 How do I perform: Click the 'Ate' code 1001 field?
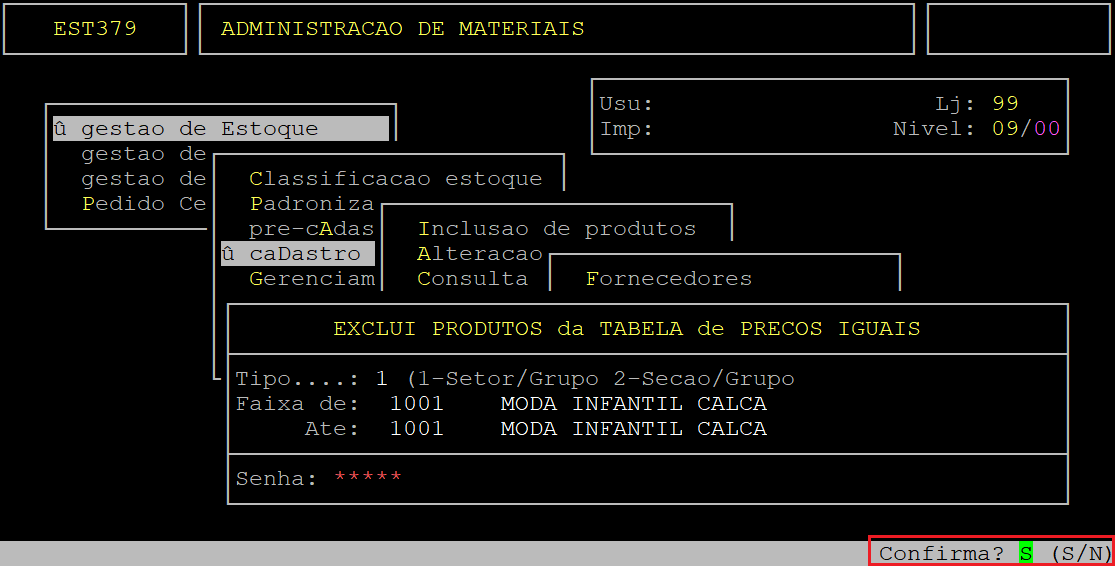pyautogui.click(x=416, y=429)
